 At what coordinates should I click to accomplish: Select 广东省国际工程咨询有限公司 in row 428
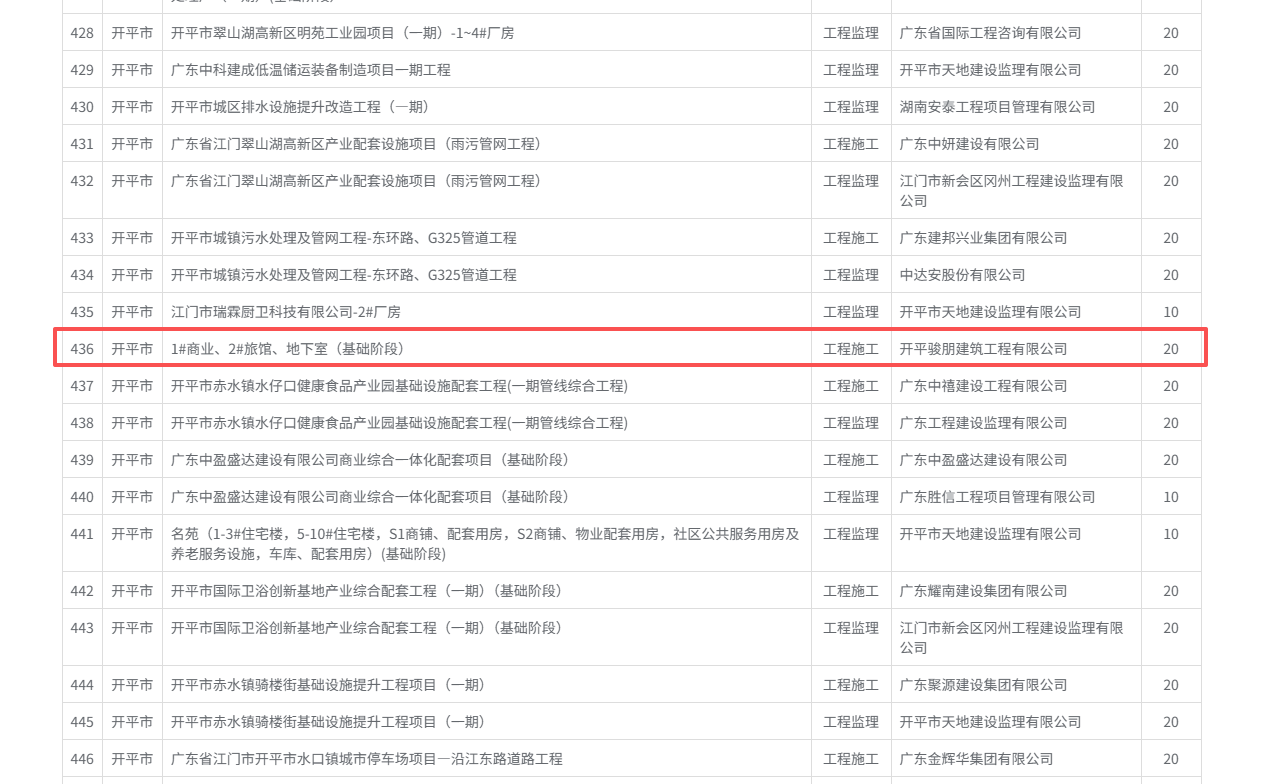pyautogui.click(x=990, y=33)
